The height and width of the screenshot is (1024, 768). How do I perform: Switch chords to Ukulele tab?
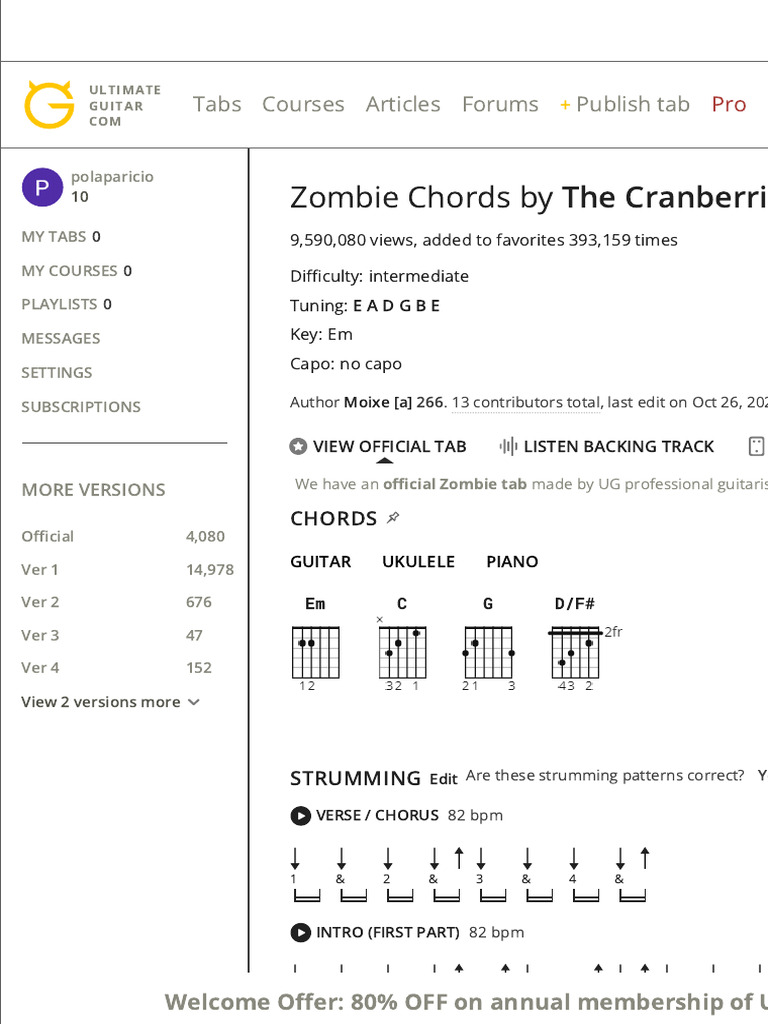(x=418, y=562)
